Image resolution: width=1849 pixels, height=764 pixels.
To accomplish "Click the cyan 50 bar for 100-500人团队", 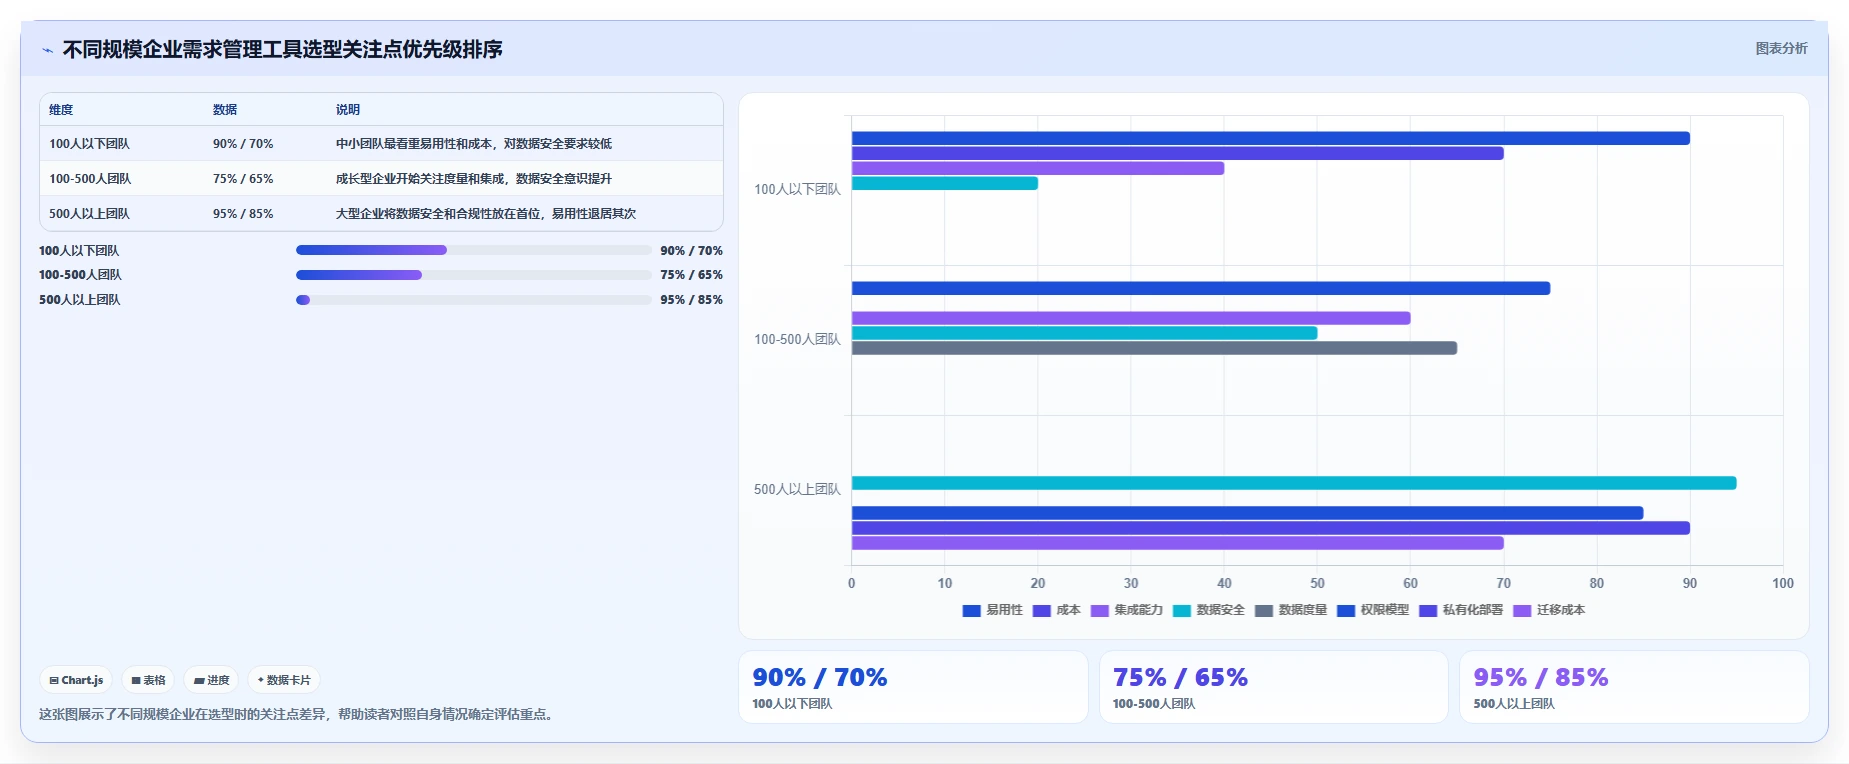I will pyautogui.click(x=1085, y=333).
